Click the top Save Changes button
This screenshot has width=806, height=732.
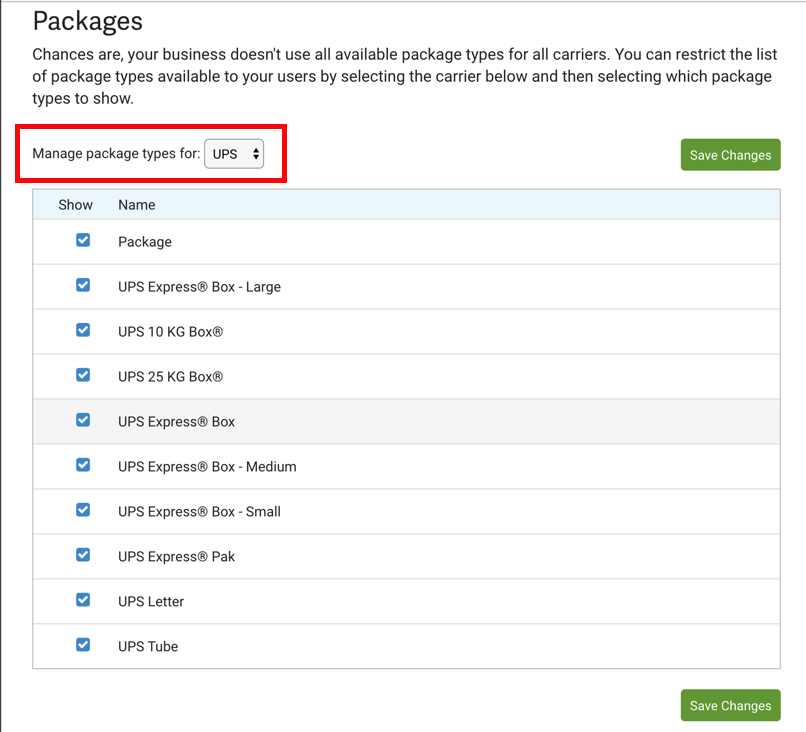pos(730,155)
